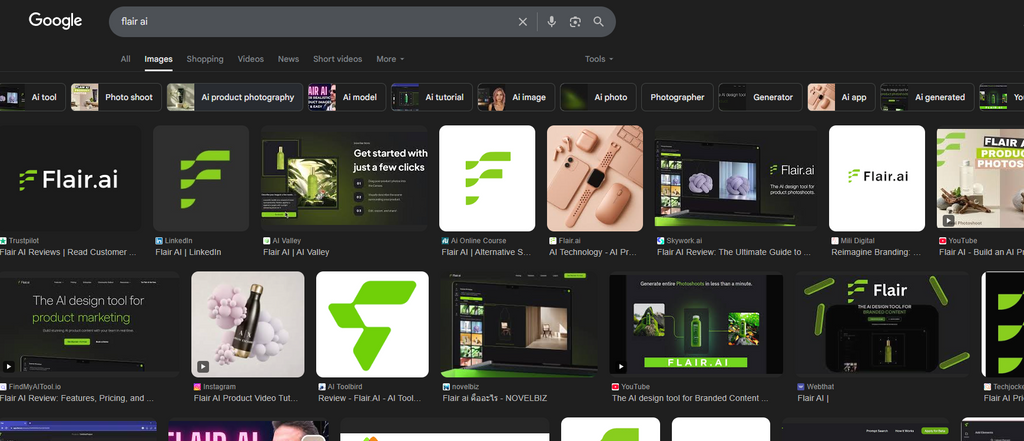Open 'Flair AI Review: Features, Pricing' link
Viewport: 1024px width, 441px height.
click(77, 398)
